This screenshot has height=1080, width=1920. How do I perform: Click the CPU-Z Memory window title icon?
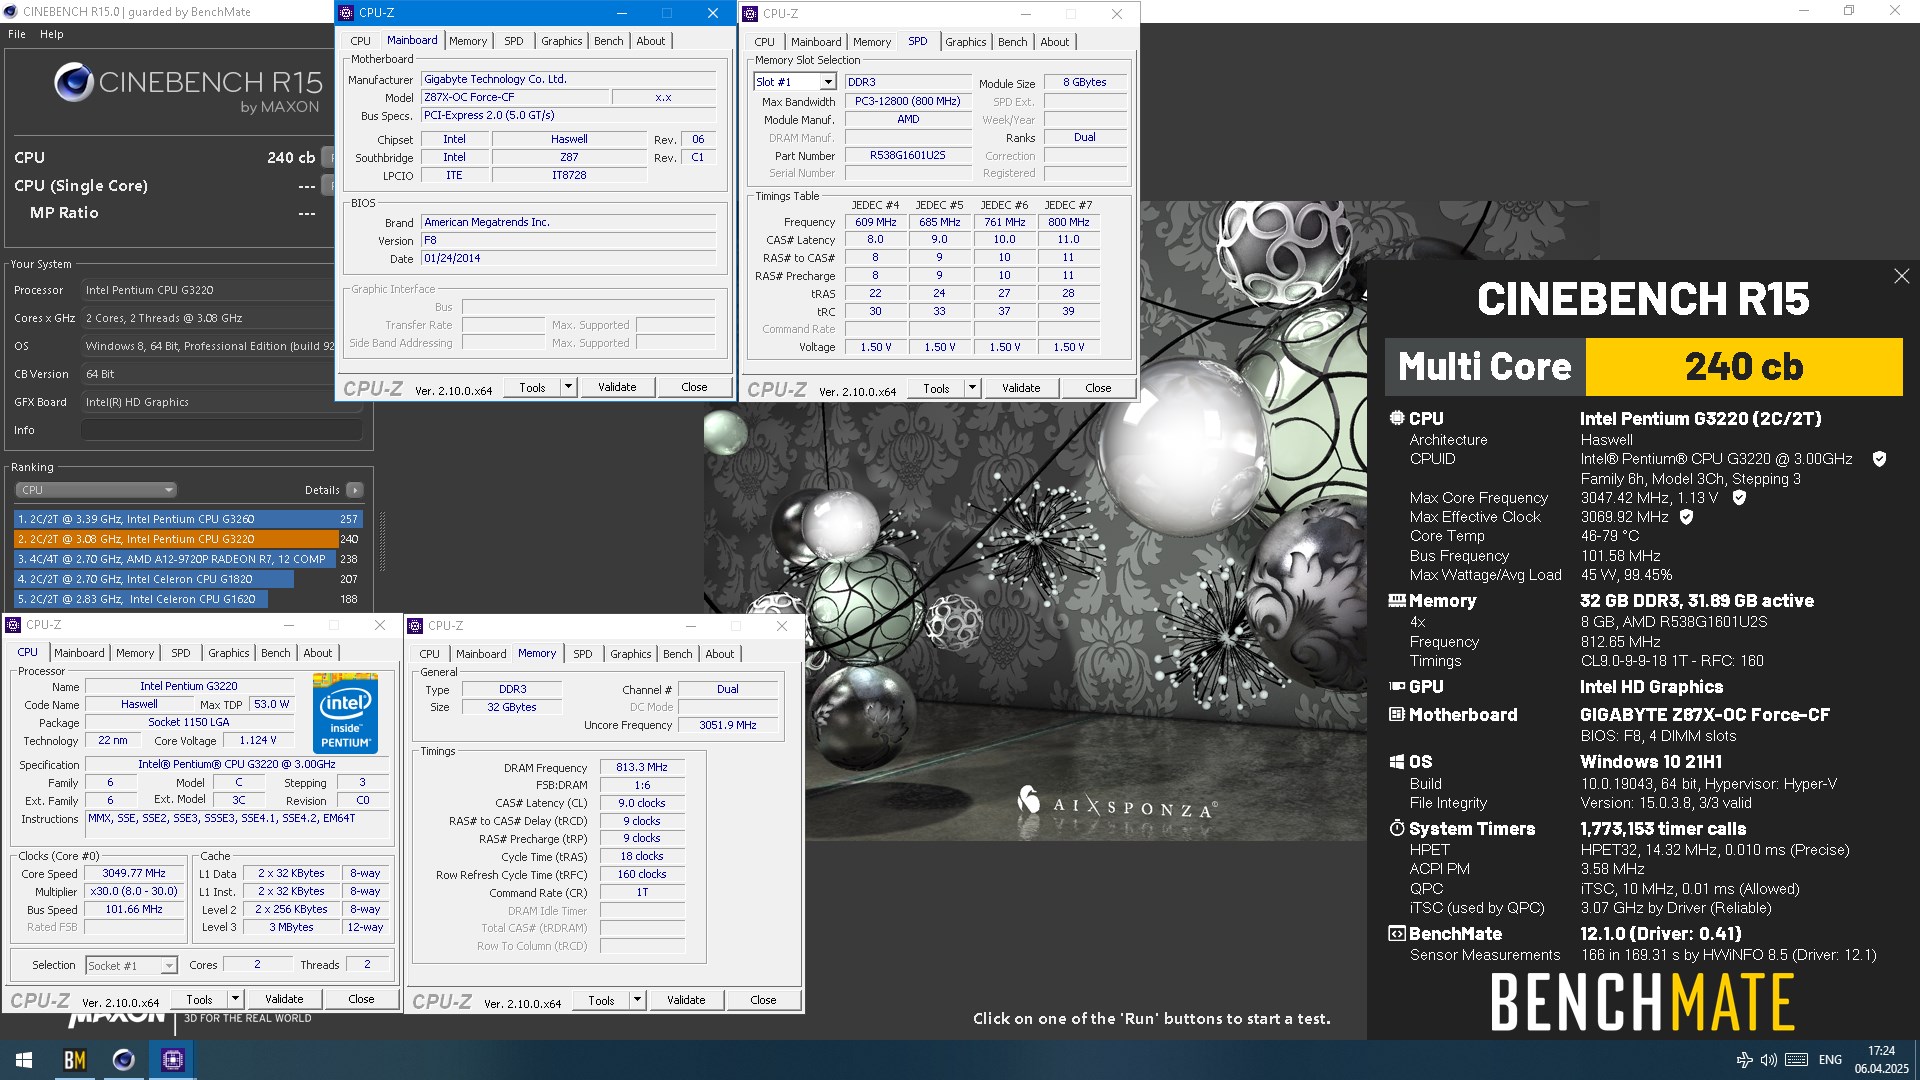click(x=415, y=626)
